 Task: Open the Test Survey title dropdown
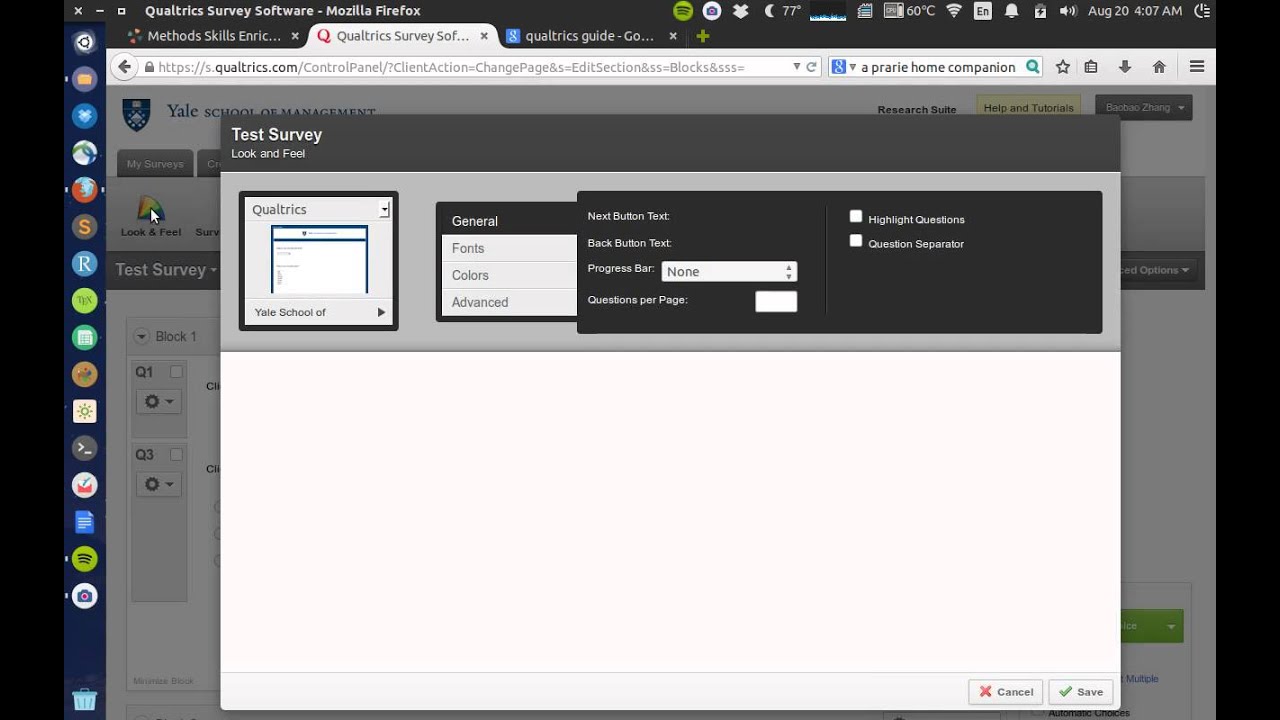166,269
